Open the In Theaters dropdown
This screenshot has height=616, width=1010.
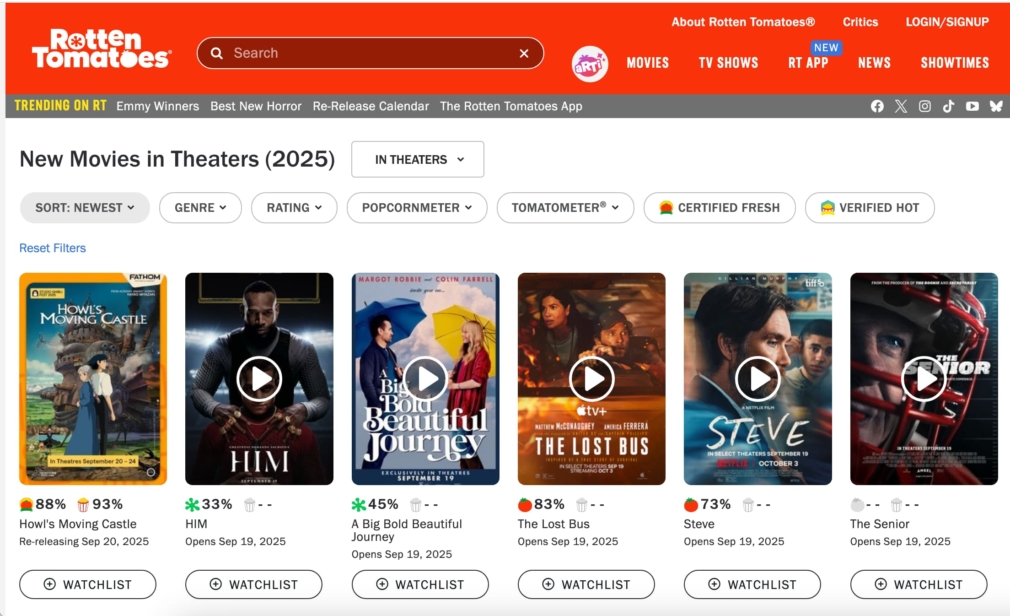coord(417,159)
